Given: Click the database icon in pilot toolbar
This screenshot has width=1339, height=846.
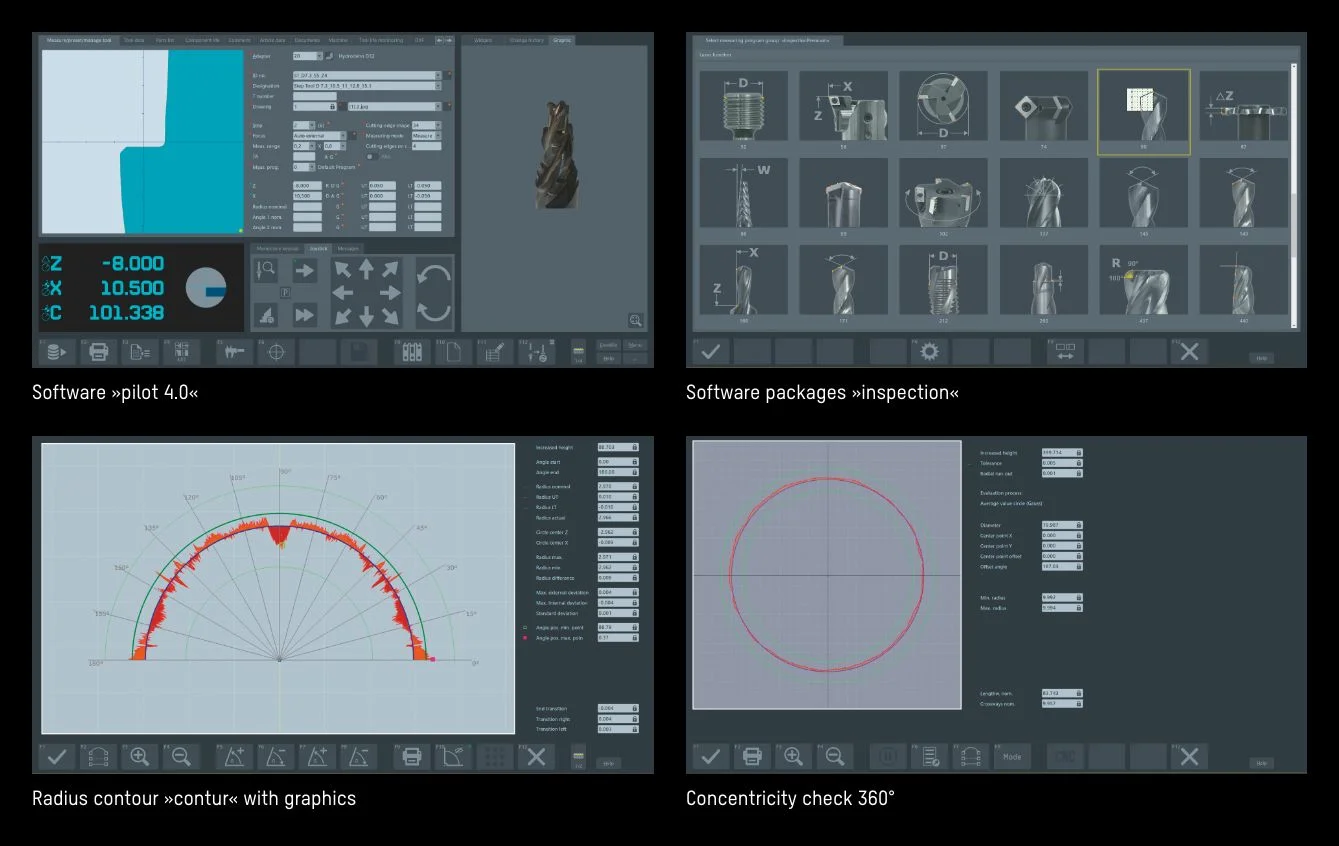Looking at the screenshot, I should pyautogui.click(x=57, y=352).
